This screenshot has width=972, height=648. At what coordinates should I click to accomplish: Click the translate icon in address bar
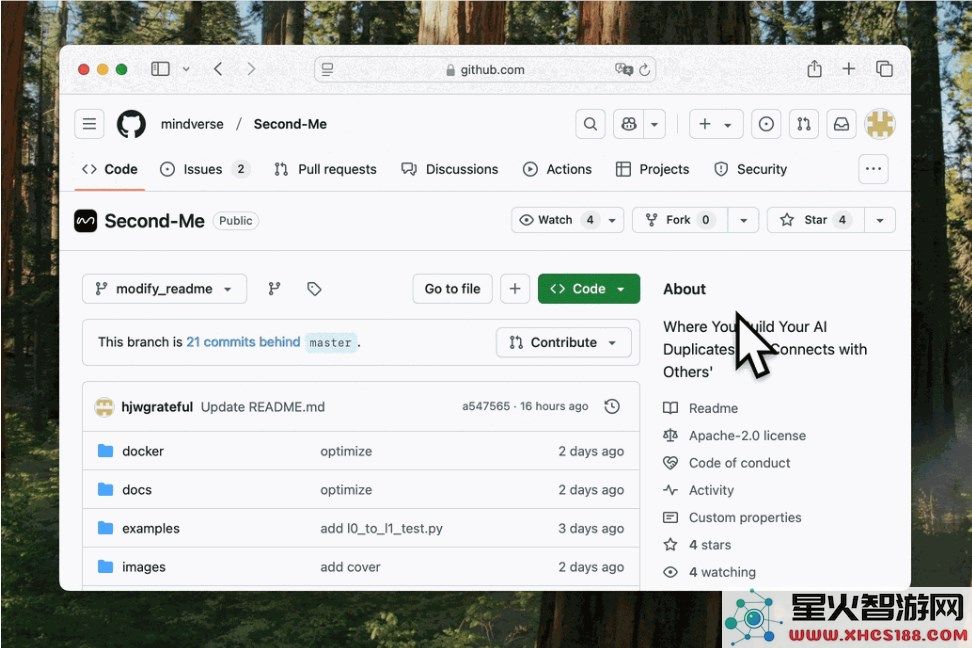click(623, 69)
